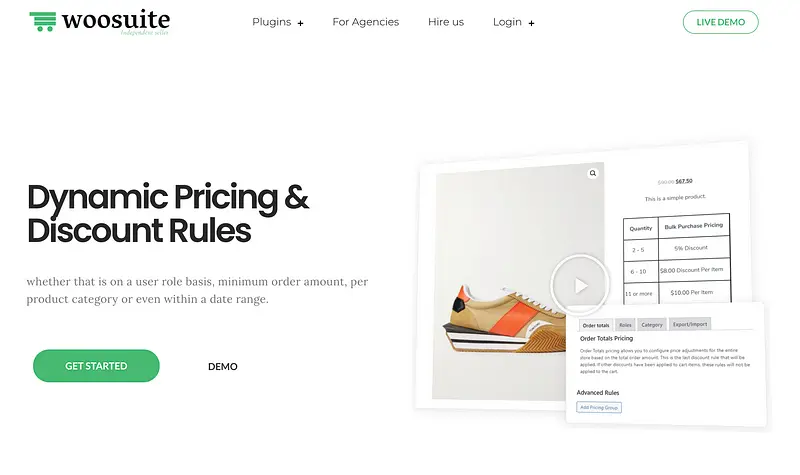Image resolution: width=800 pixels, height=475 pixels.
Task: Open the Plugins menu
Action: point(271,22)
